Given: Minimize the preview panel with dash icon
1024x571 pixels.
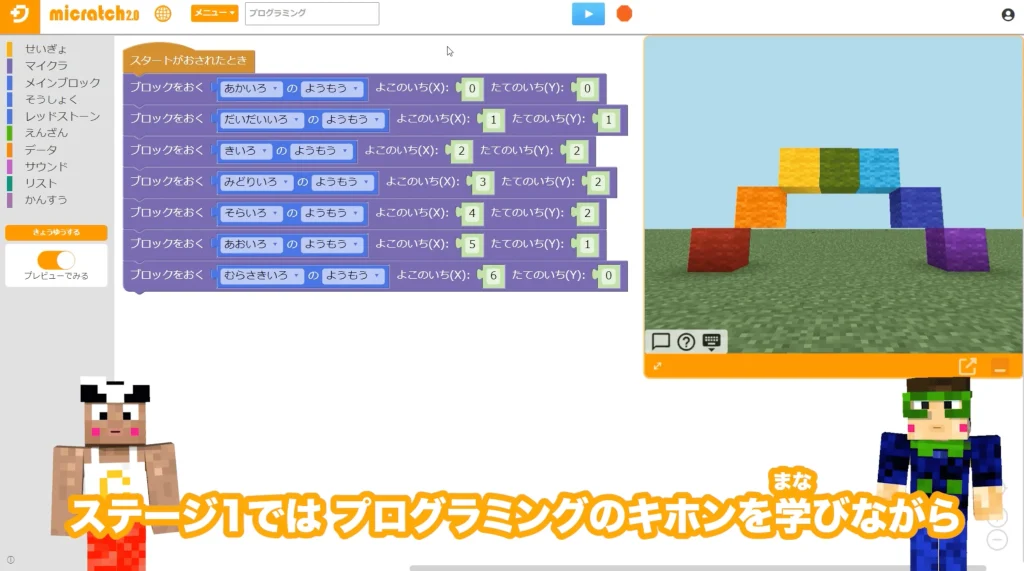Looking at the screenshot, I should (999, 367).
